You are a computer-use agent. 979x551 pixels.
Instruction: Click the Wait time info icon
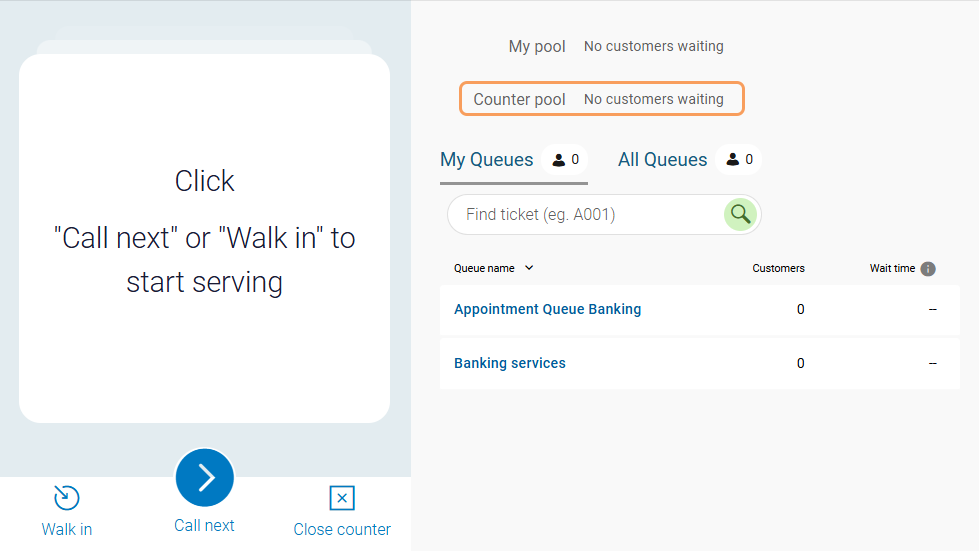coord(928,269)
